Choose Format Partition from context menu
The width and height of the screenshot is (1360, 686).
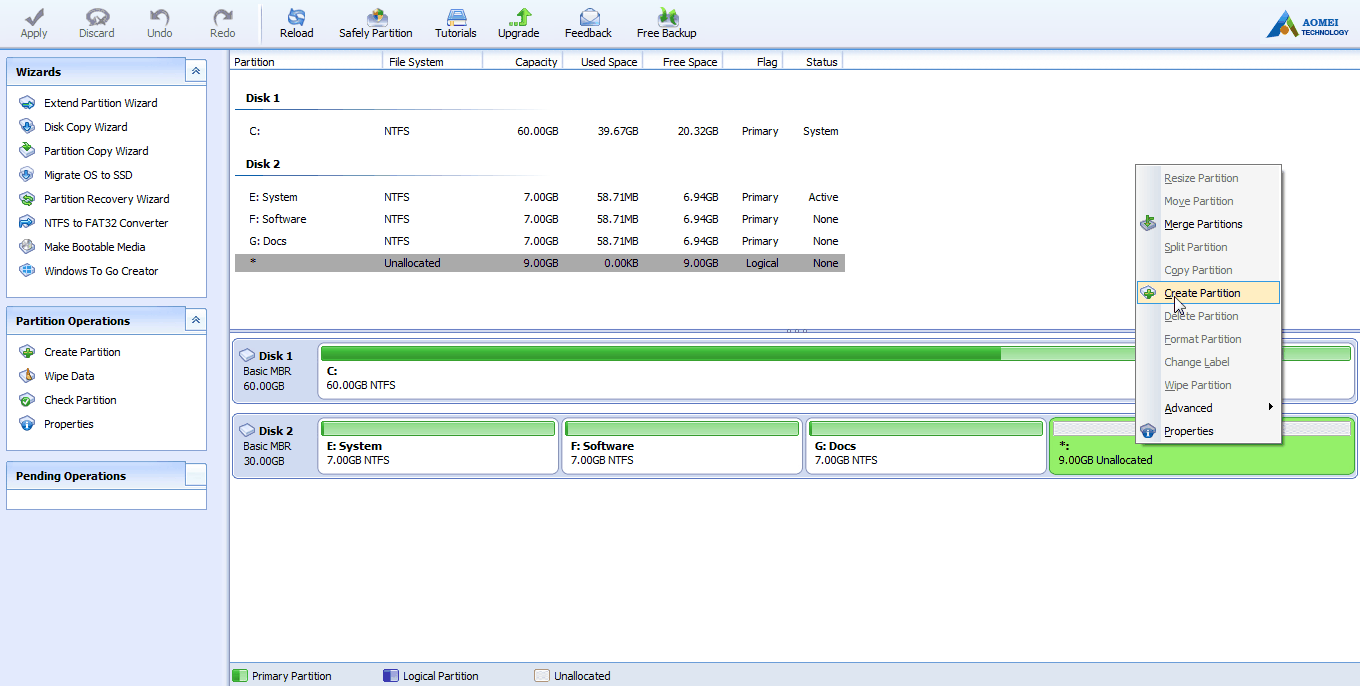click(x=1208, y=339)
